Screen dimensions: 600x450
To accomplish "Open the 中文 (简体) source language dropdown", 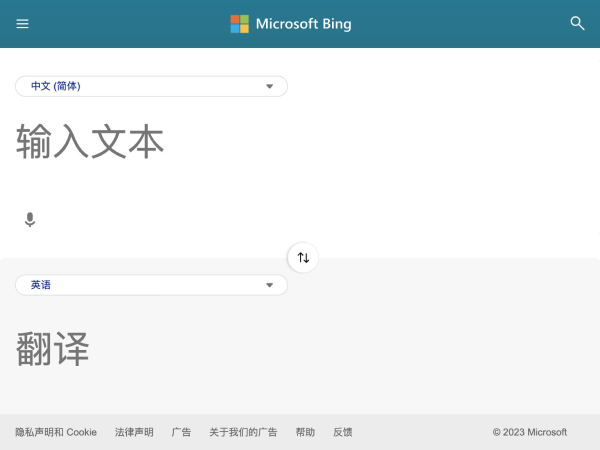I will (151, 86).
